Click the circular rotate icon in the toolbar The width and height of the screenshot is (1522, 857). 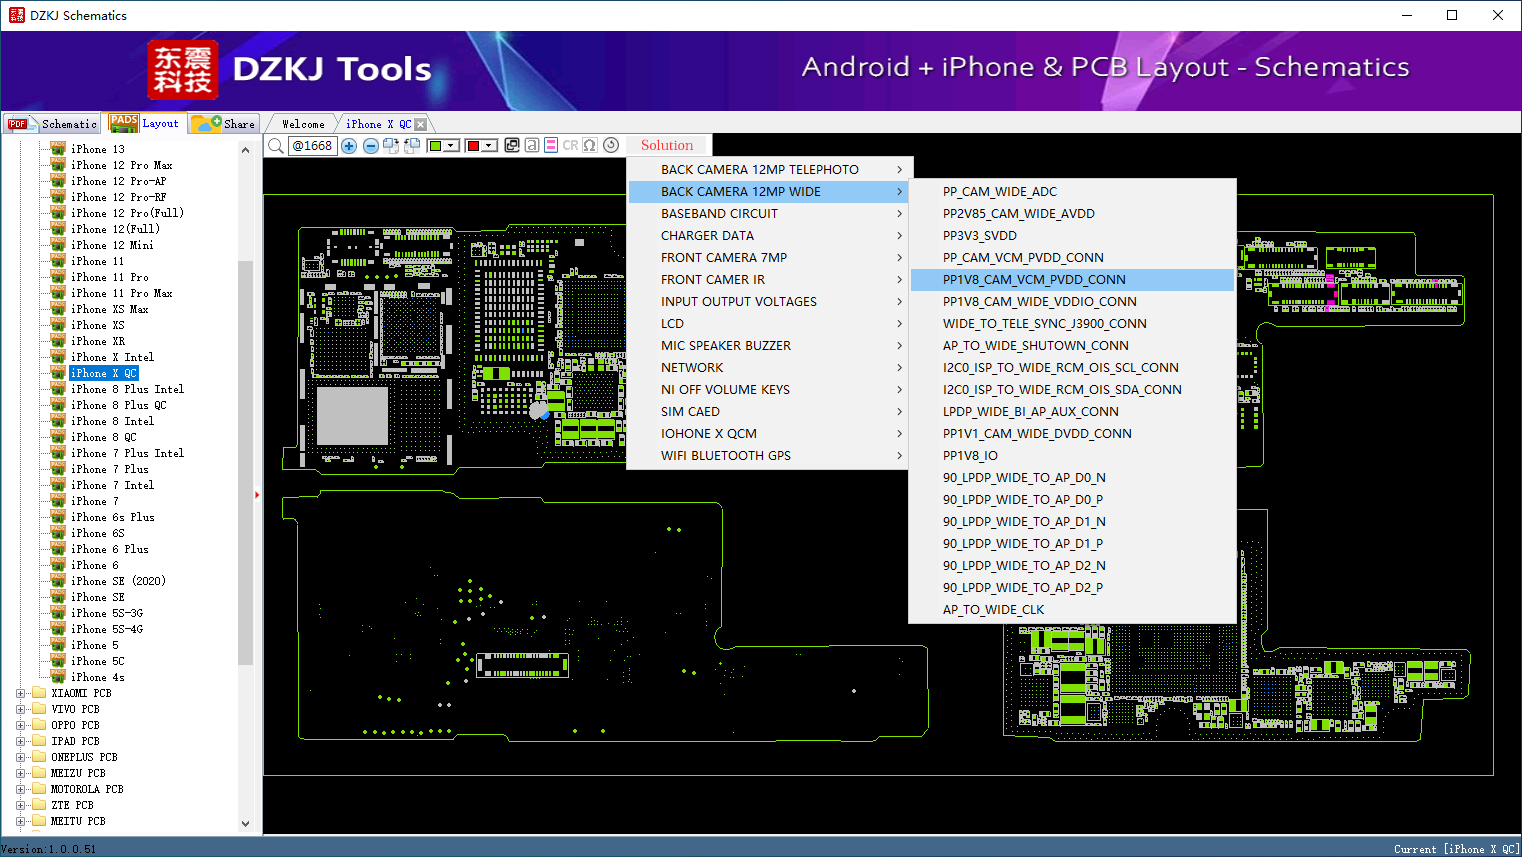click(611, 145)
